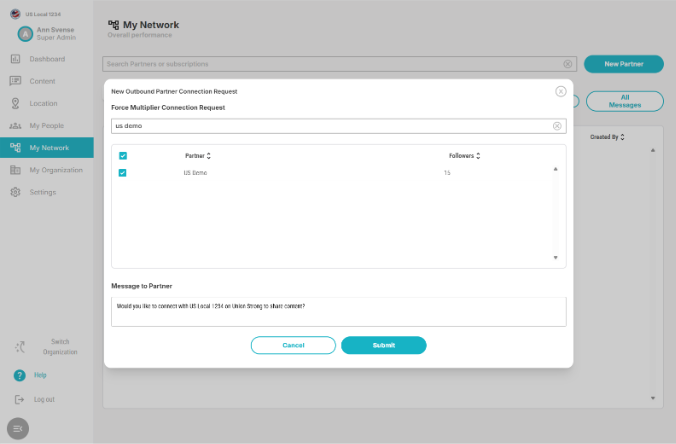Select Log out in sidebar

44,399
